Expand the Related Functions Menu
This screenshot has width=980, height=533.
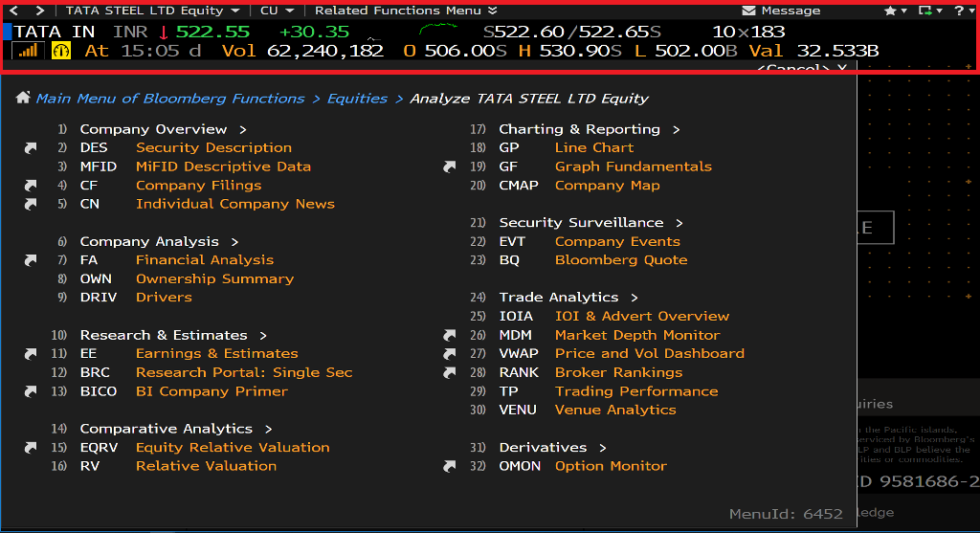(x=404, y=11)
